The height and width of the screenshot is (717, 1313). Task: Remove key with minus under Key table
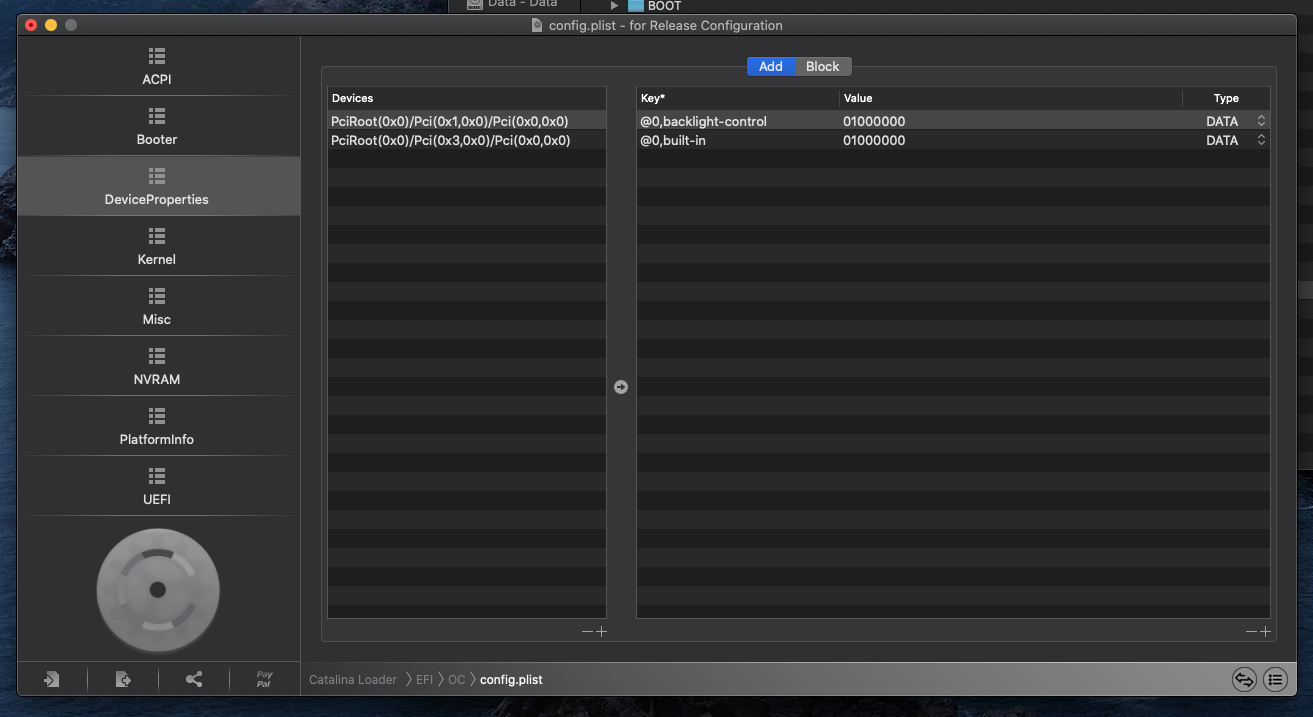1251,631
